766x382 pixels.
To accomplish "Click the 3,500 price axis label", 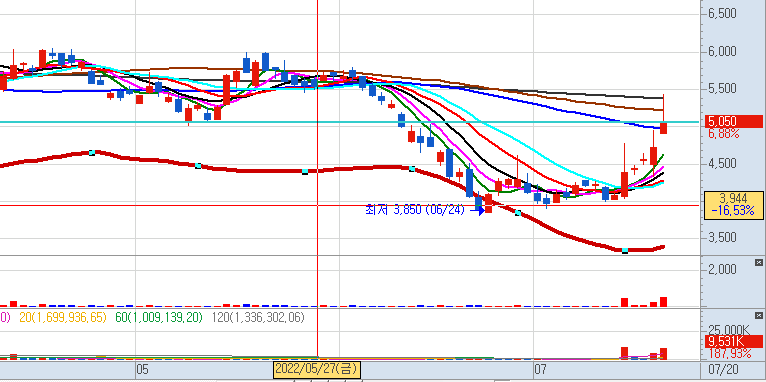I will pyautogui.click(x=723, y=238).
